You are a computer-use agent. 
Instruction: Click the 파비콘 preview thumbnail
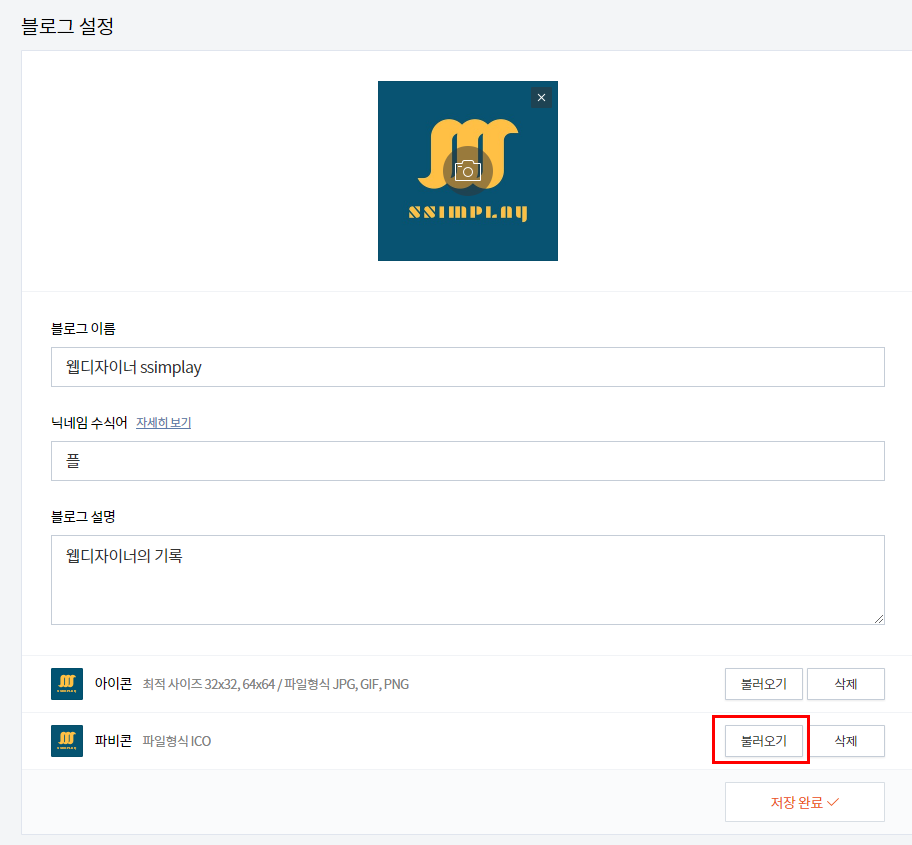[x=67, y=741]
